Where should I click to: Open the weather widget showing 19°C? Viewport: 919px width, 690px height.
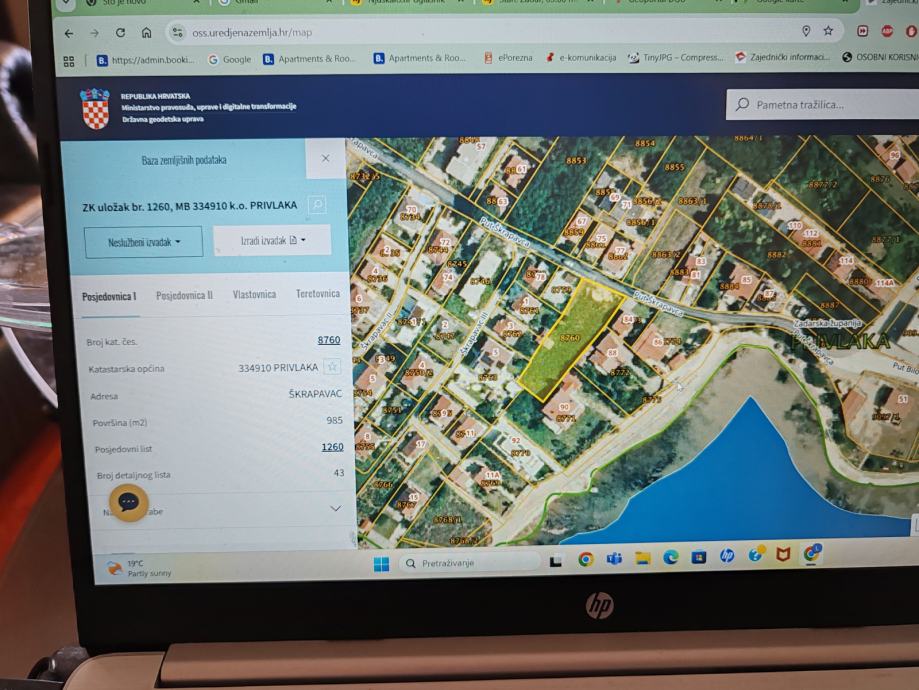[140, 568]
